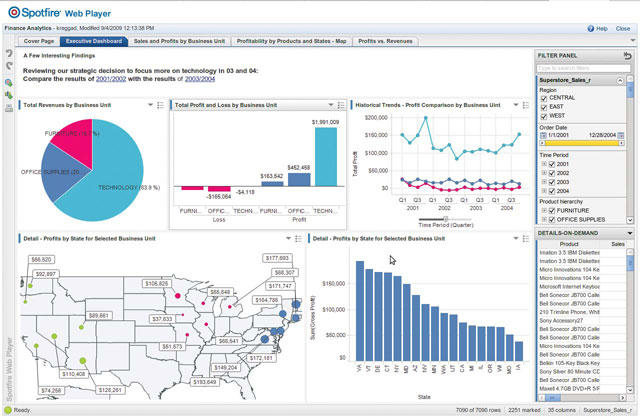
Task: Open the Total Revenues by Business Unit dropdown arrow
Action: pos(150,105)
